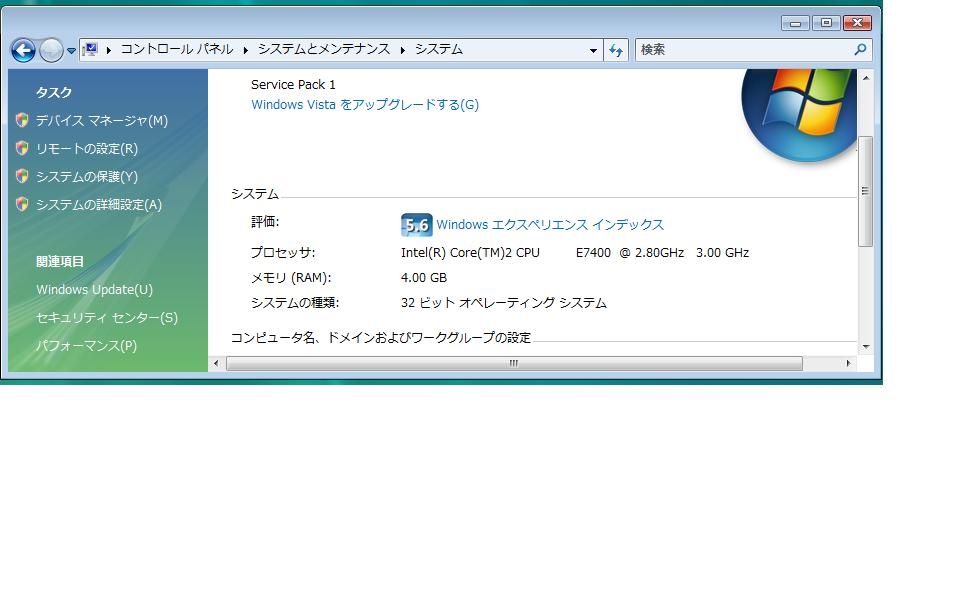960x600 pixels.
Task: Click the blue Back arrow button
Action: (23, 50)
